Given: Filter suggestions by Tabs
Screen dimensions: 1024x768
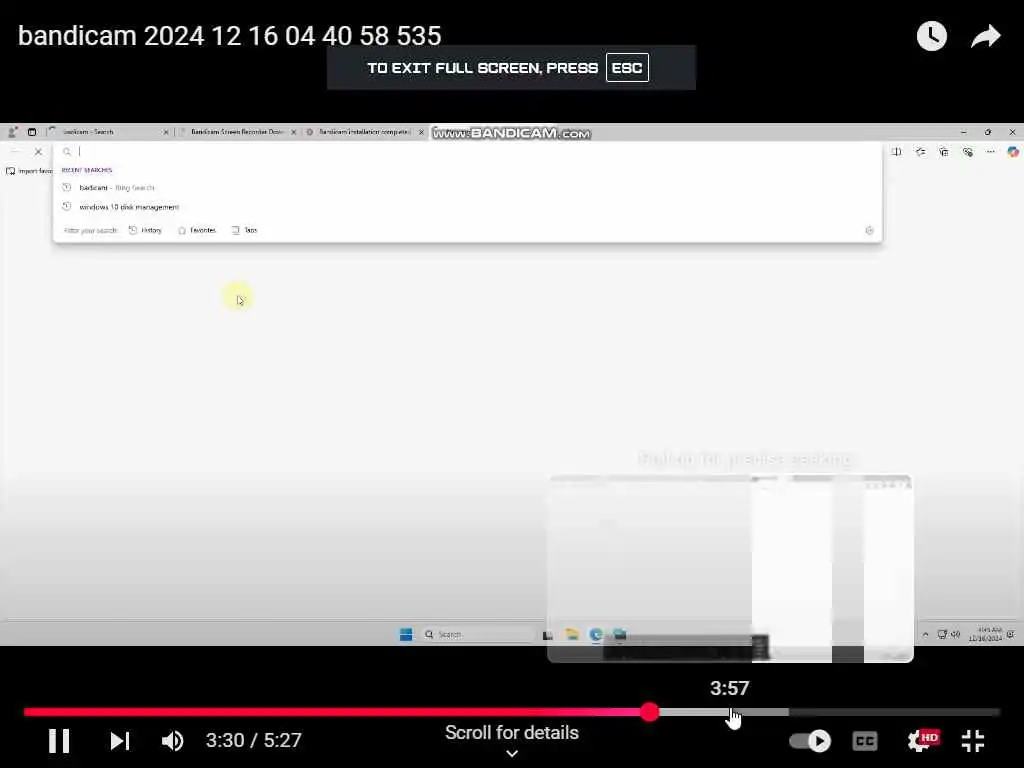Looking at the screenshot, I should click(244, 231).
